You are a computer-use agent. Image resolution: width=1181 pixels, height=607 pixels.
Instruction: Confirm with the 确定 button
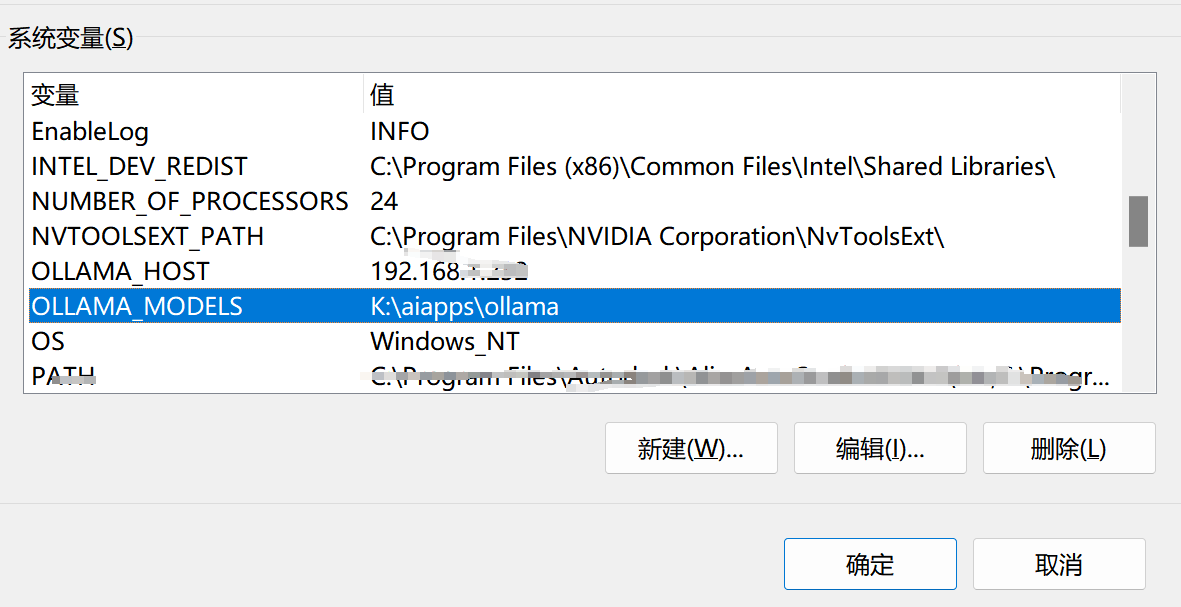pos(870,564)
